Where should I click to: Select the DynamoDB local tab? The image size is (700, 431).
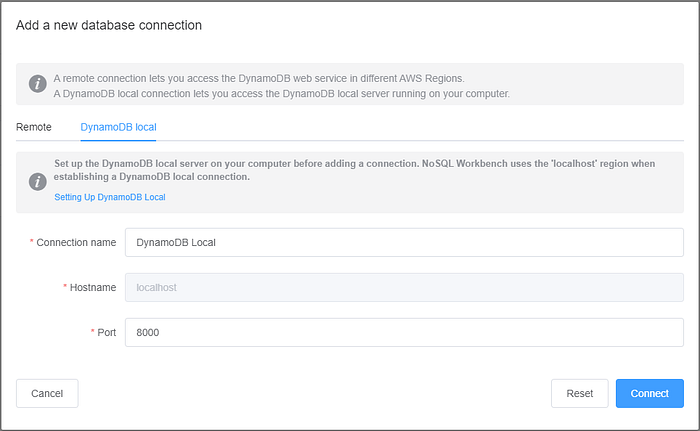(118, 127)
